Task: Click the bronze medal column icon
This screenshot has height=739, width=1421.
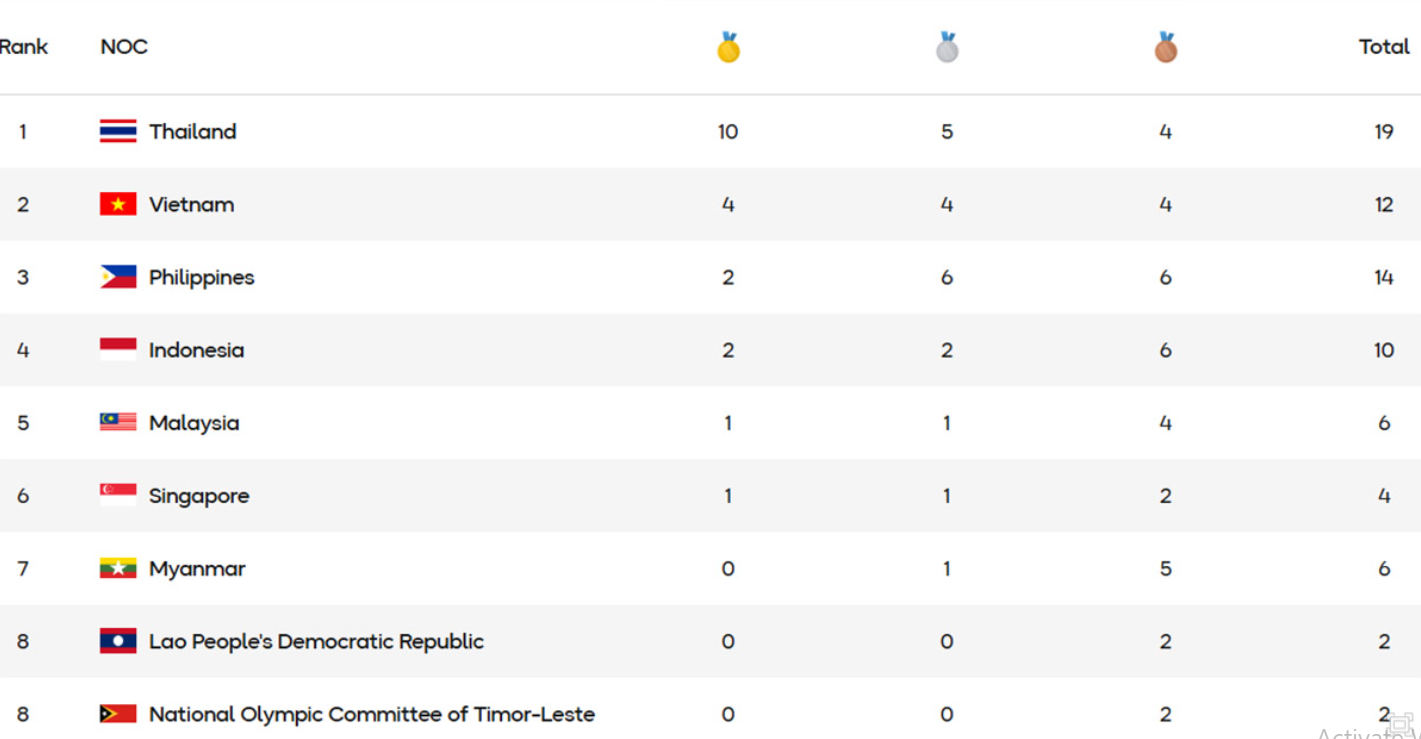Action: [1165, 47]
